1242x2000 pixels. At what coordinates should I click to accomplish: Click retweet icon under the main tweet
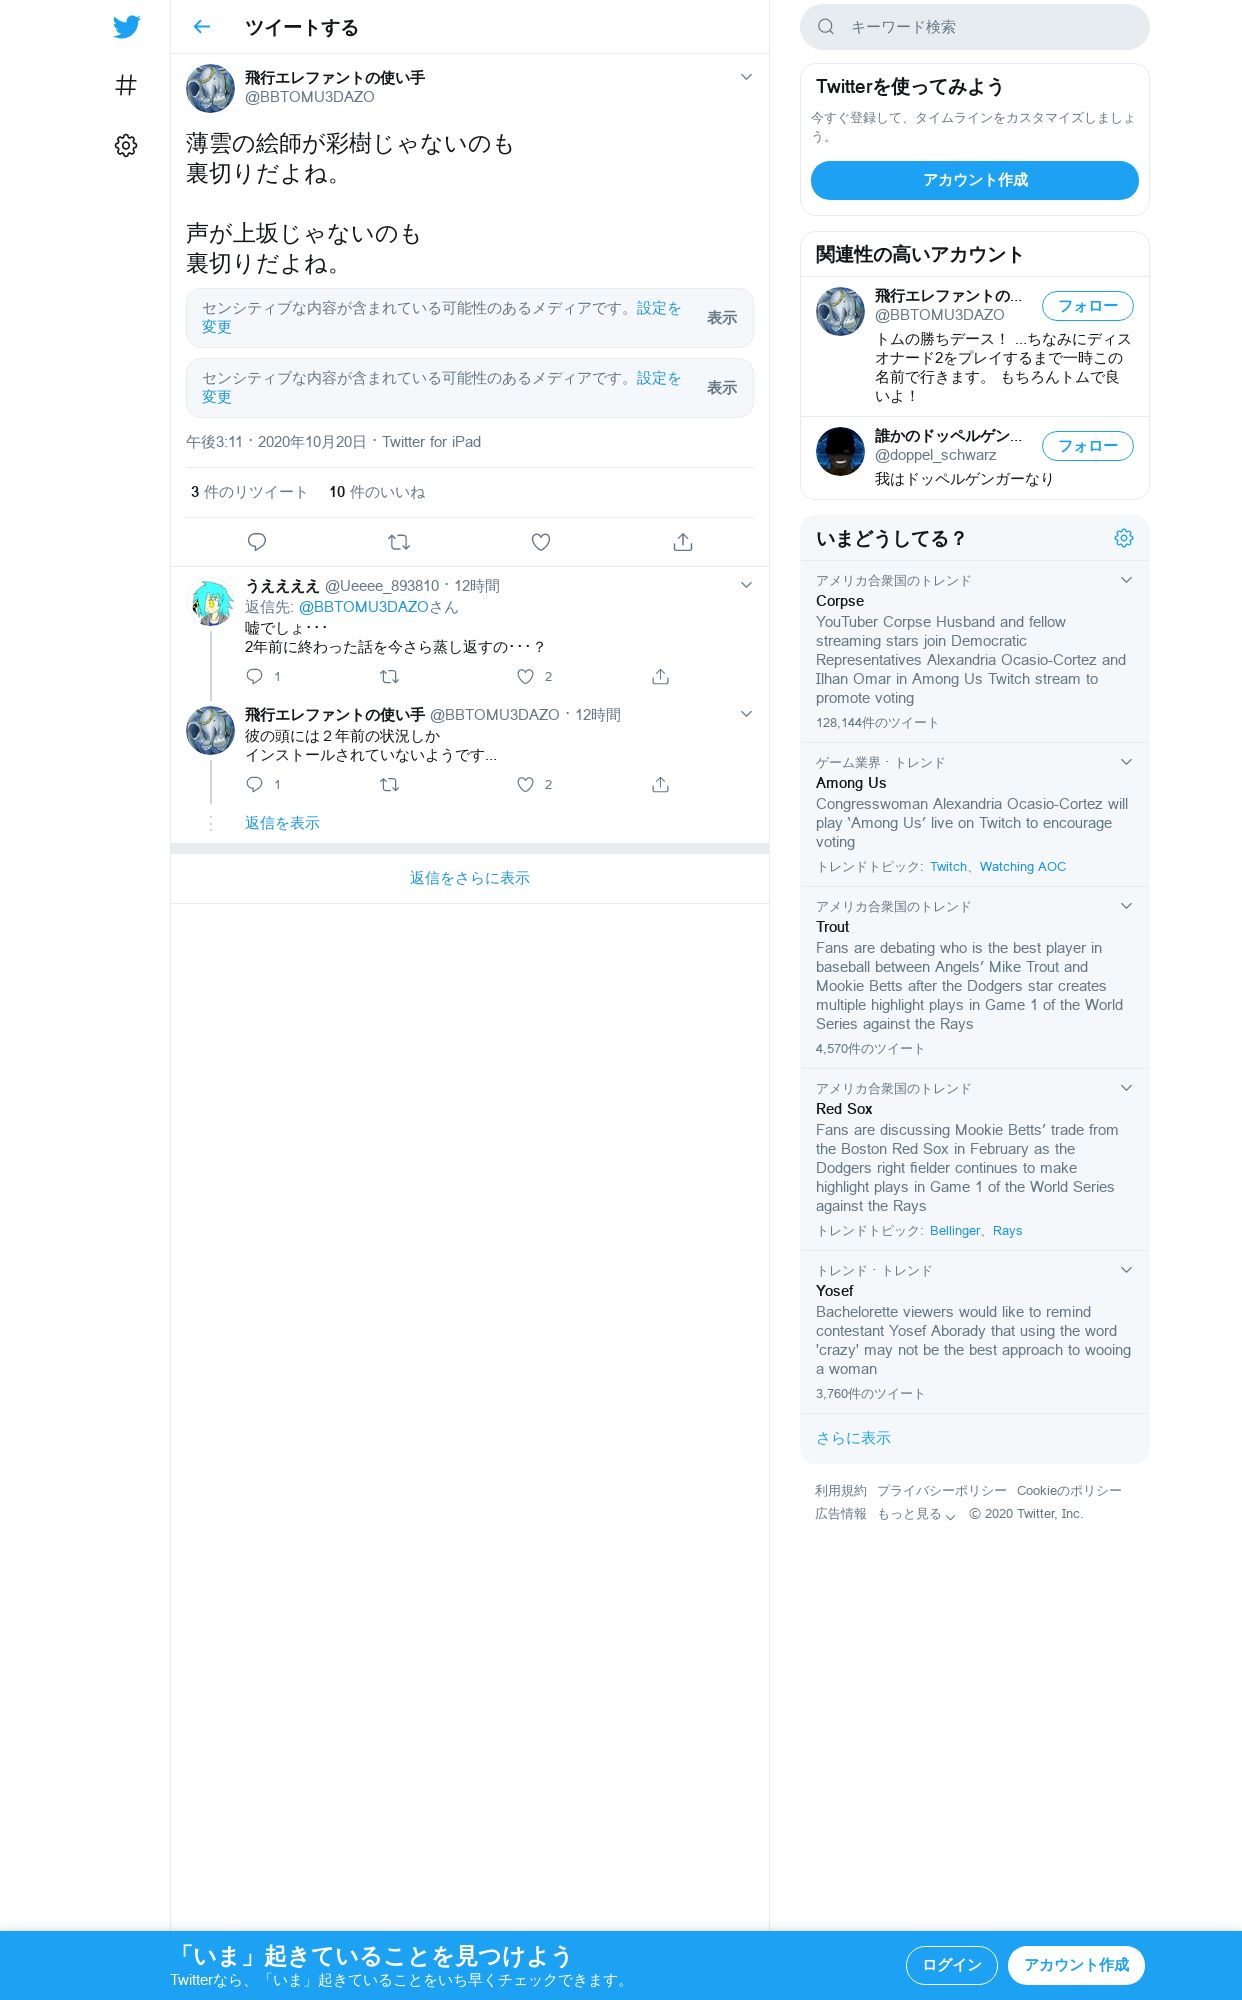tap(399, 542)
